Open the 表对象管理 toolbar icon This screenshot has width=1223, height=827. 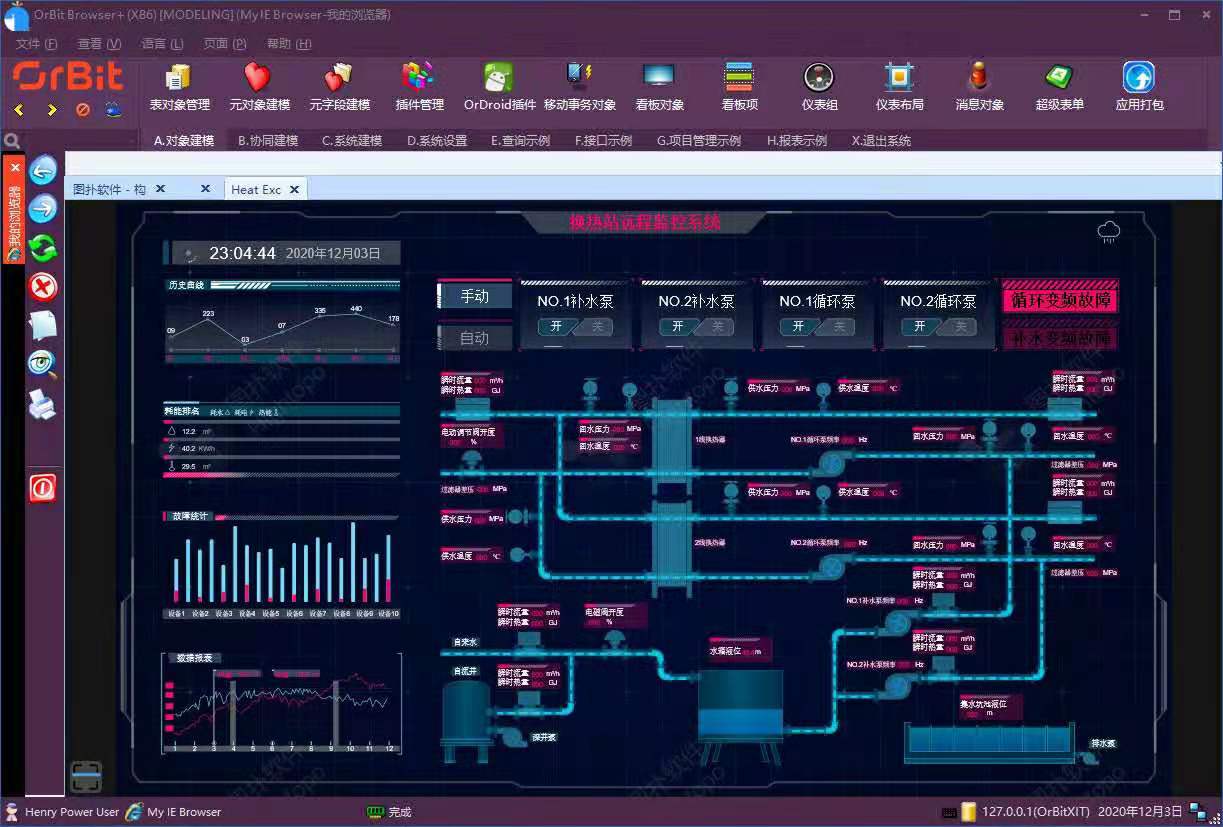point(179,86)
